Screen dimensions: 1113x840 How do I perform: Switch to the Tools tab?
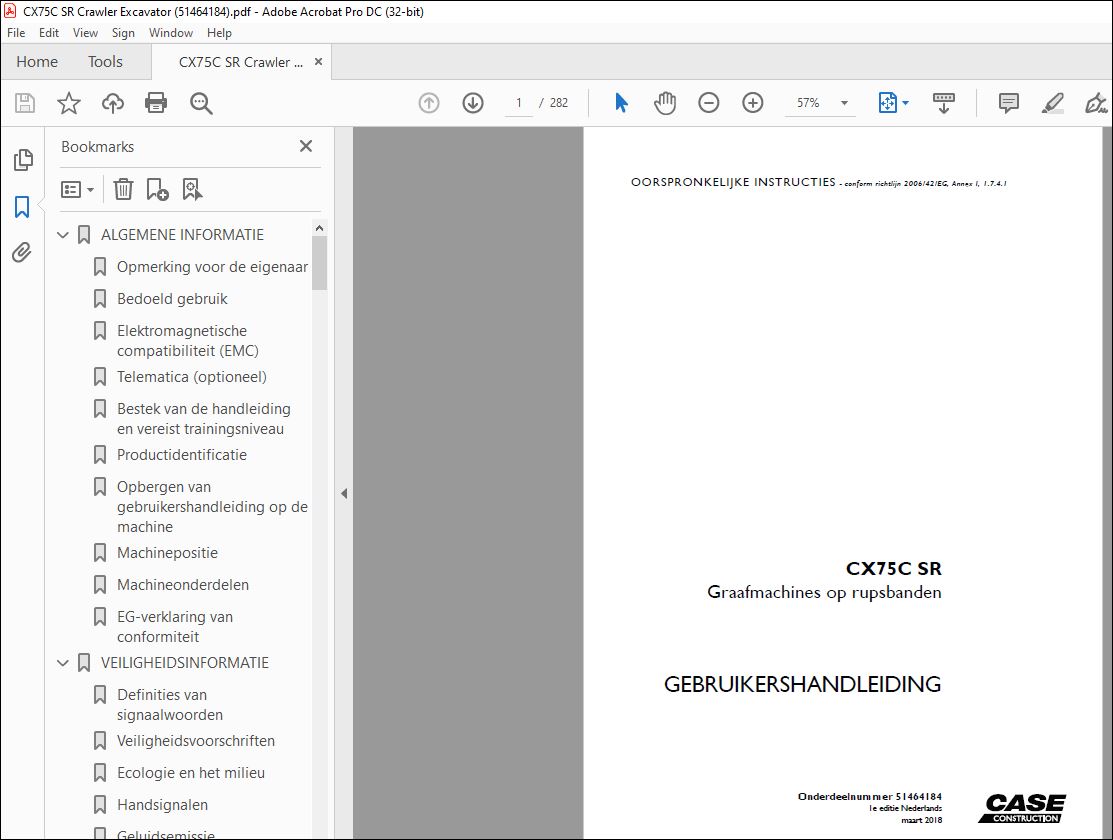[105, 62]
